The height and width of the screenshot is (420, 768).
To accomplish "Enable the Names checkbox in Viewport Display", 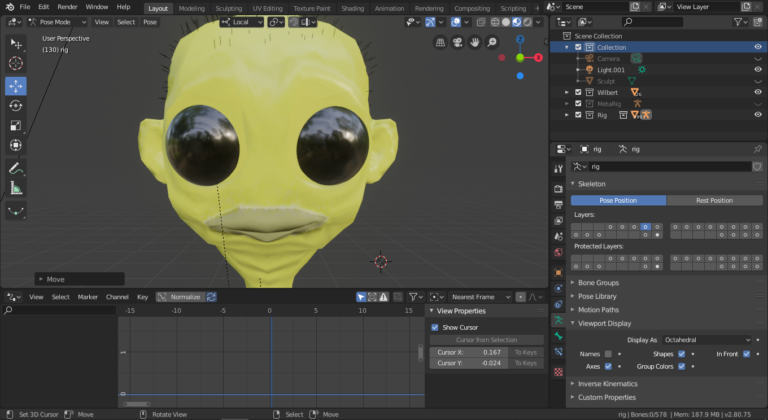I will [x=607, y=354].
